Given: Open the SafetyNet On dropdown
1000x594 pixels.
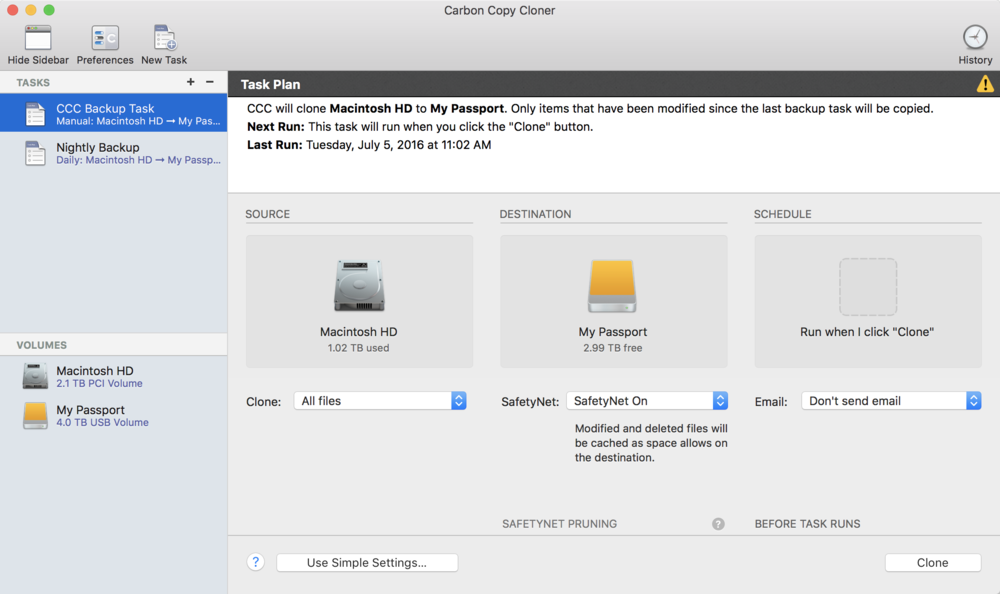Looking at the screenshot, I should click(x=647, y=401).
